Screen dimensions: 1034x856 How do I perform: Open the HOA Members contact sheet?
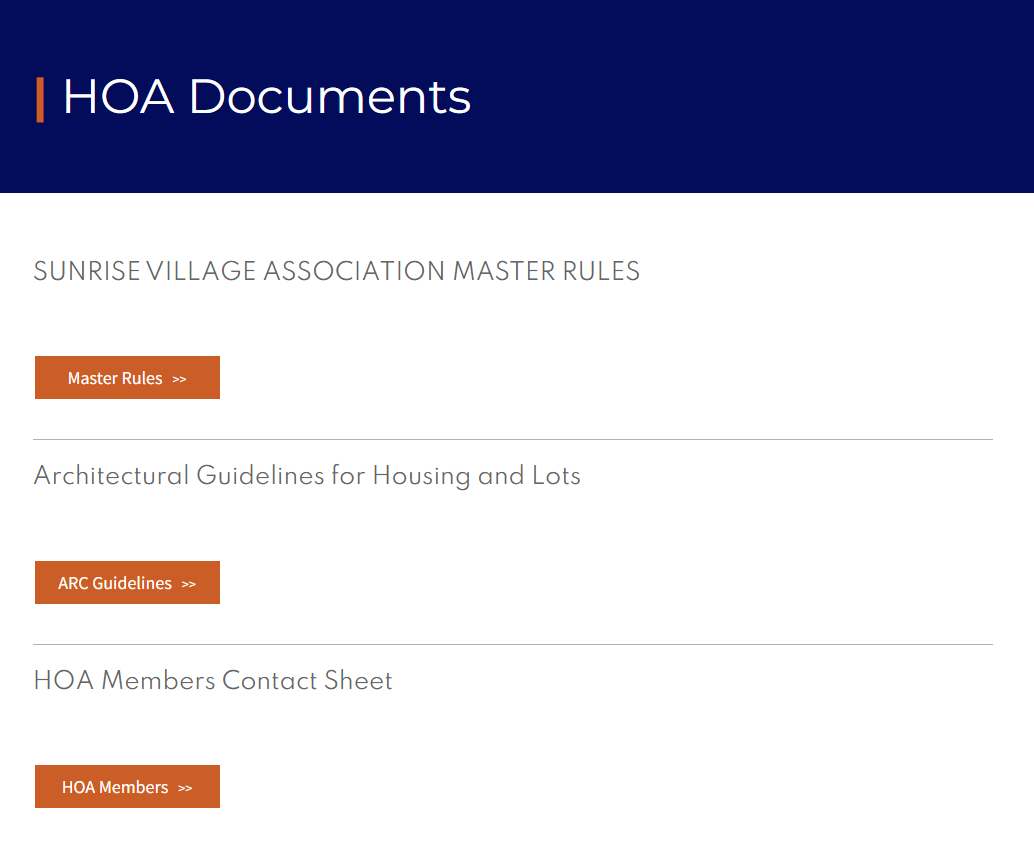coord(127,786)
